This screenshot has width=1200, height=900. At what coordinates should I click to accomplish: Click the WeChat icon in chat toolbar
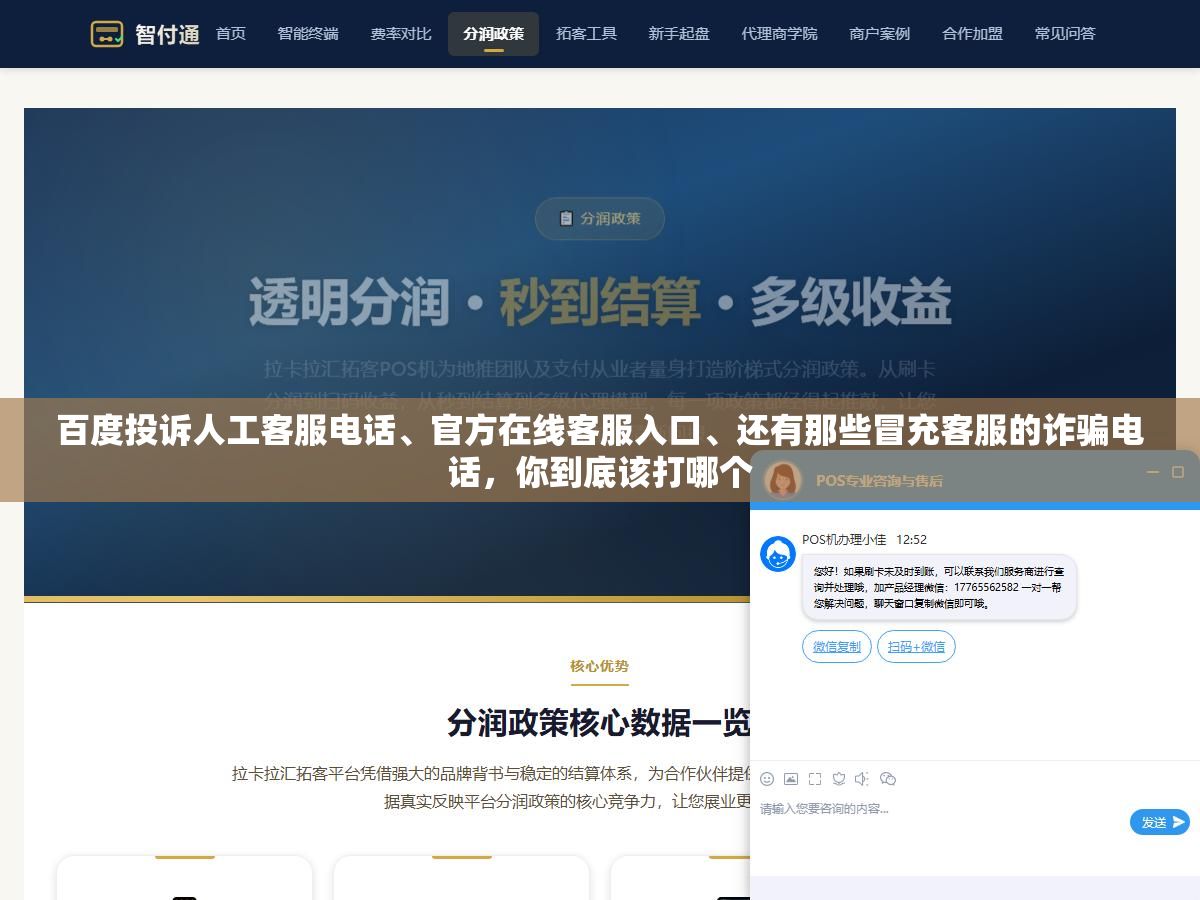point(887,778)
